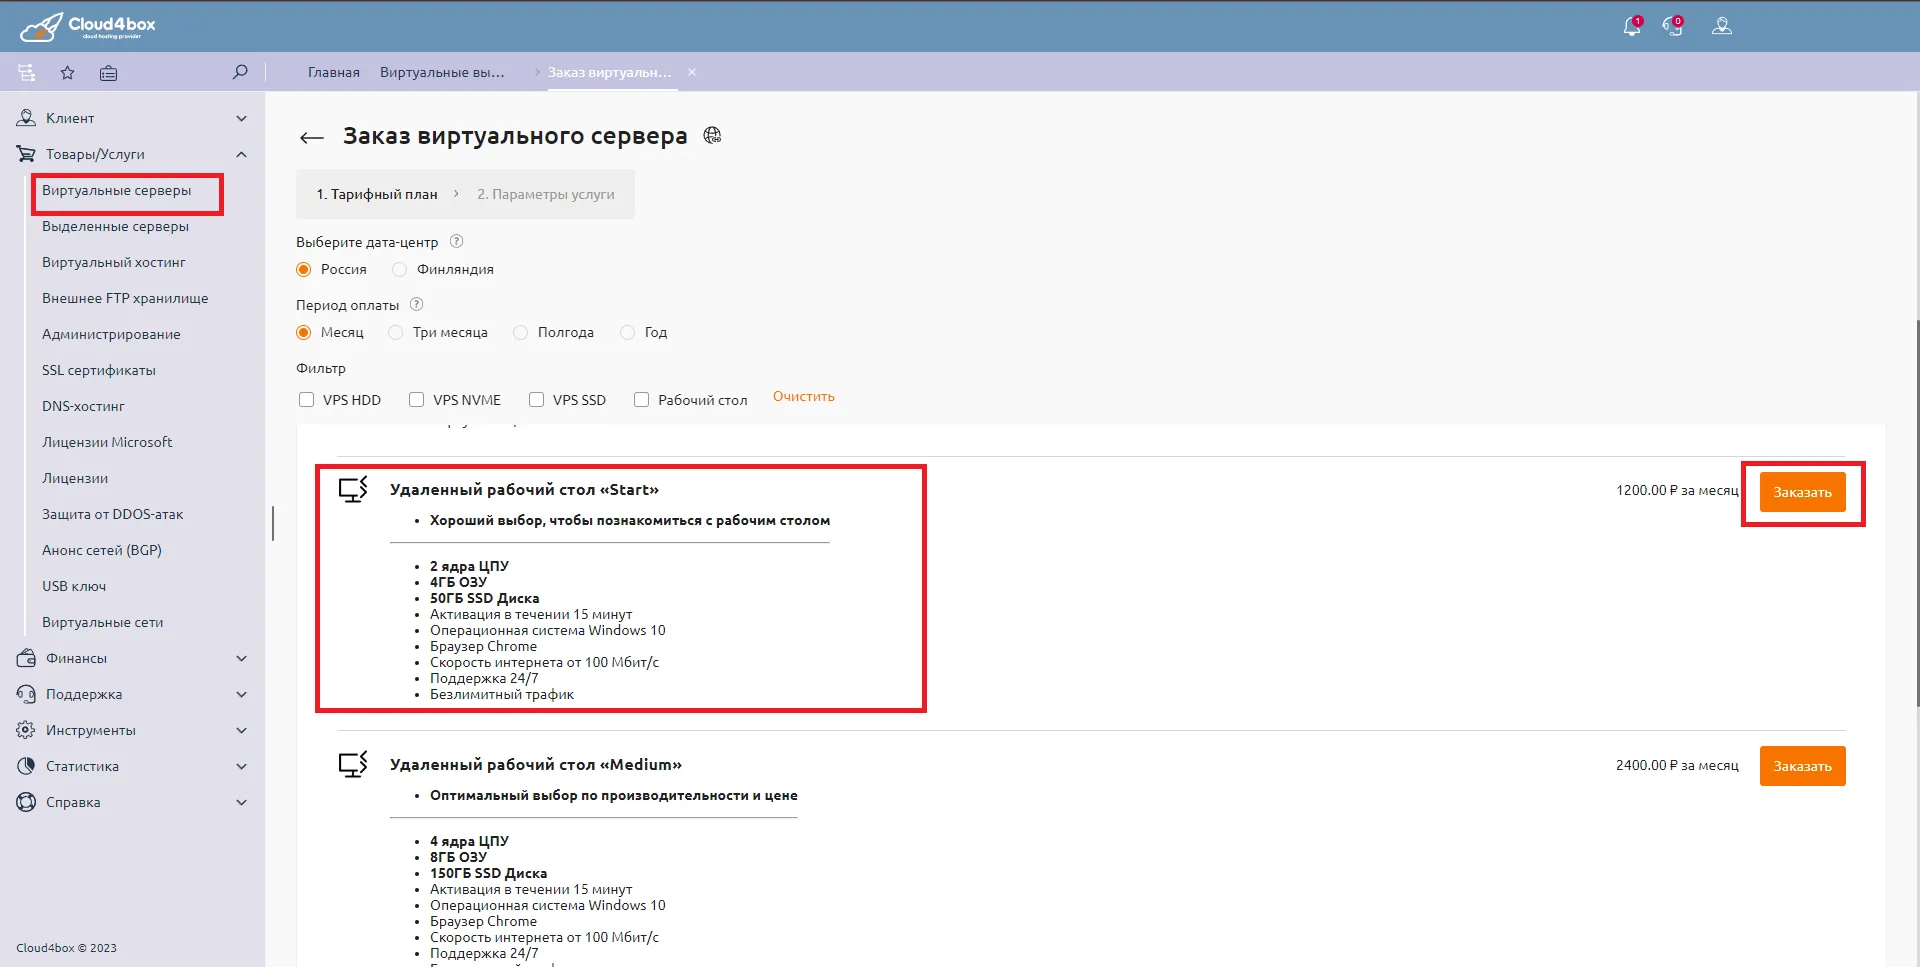This screenshot has width=1920, height=967.
Task: Click the Товары/Услуги cart icon
Action: point(26,154)
